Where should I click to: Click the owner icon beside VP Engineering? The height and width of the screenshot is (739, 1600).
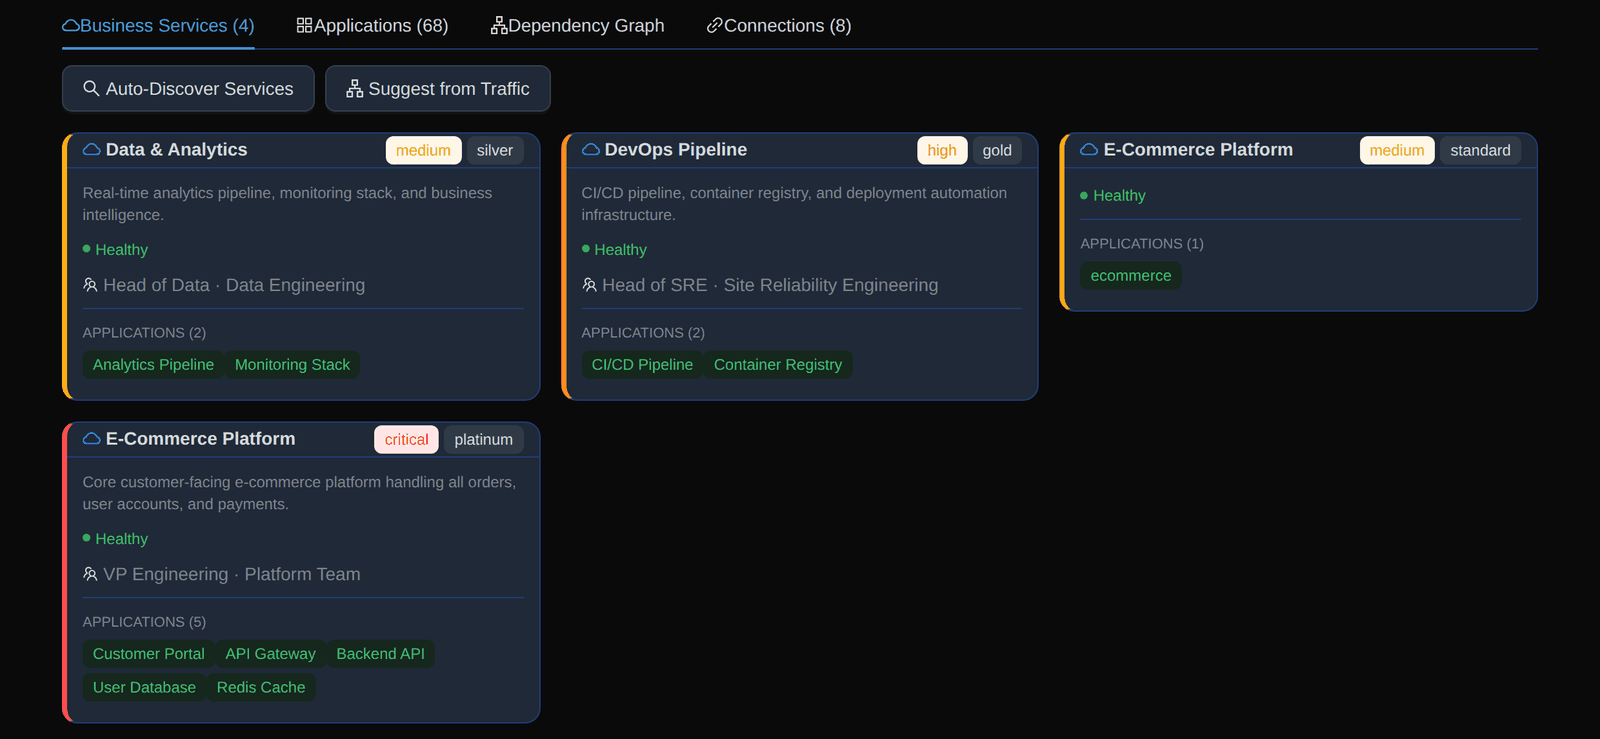pyautogui.click(x=90, y=574)
